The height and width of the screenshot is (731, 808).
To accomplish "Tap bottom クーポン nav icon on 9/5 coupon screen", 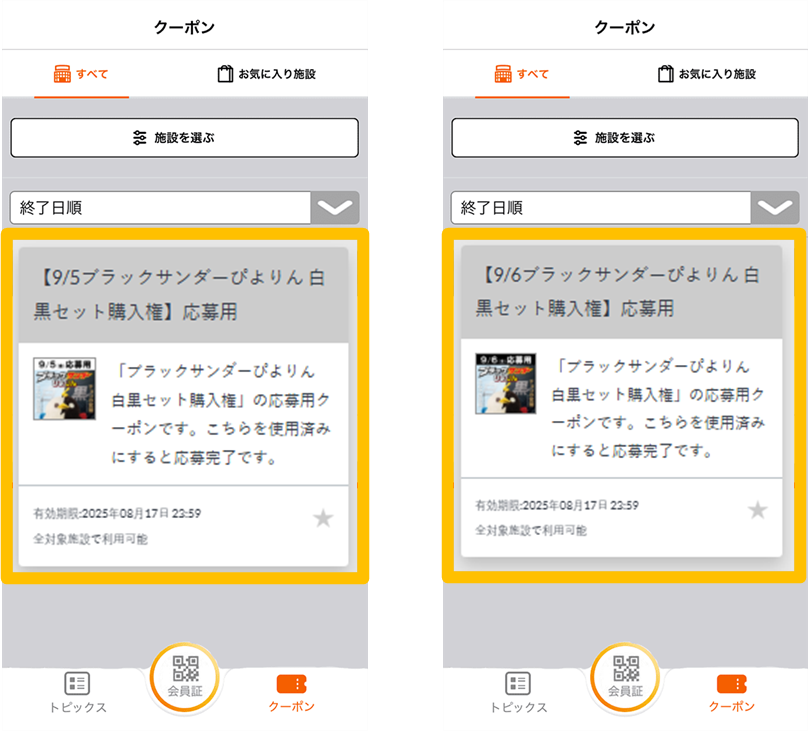I will pos(292,693).
